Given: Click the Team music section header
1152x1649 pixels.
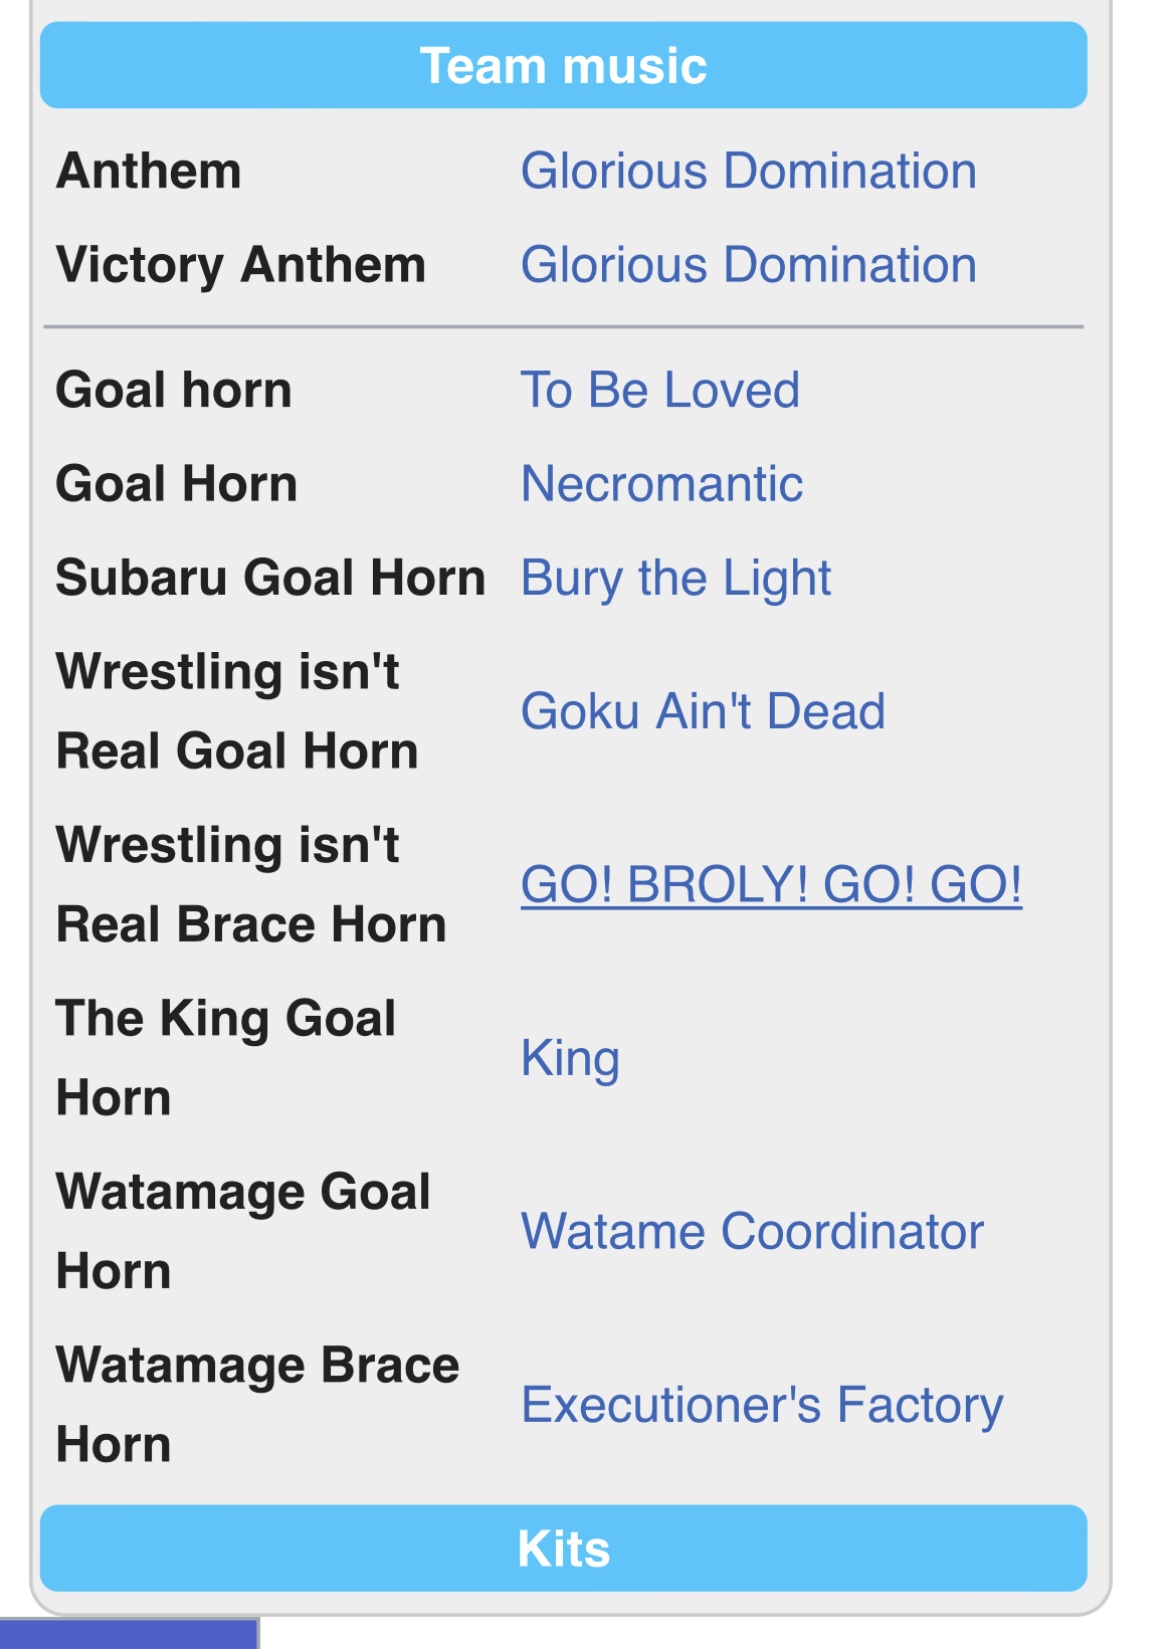Looking at the screenshot, I should (563, 66).
